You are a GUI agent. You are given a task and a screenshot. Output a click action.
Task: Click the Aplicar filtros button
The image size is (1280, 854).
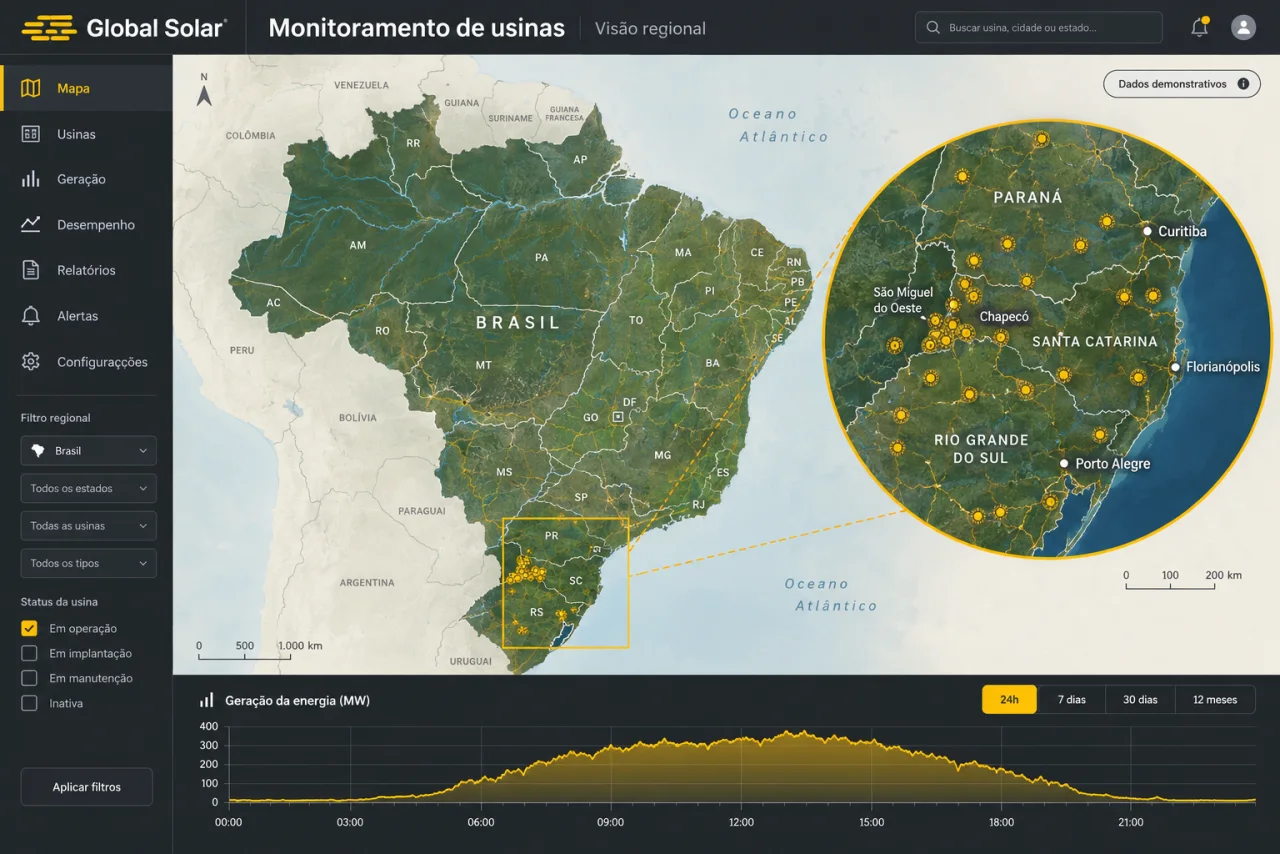pos(87,787)
